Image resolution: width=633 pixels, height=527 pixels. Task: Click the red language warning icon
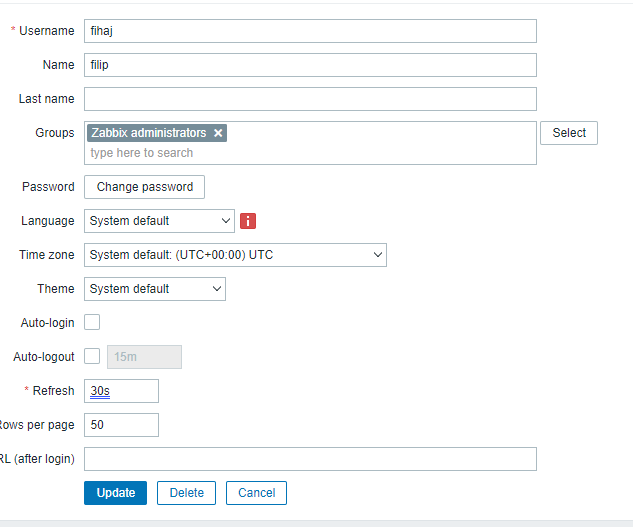[x=248, y=221]
